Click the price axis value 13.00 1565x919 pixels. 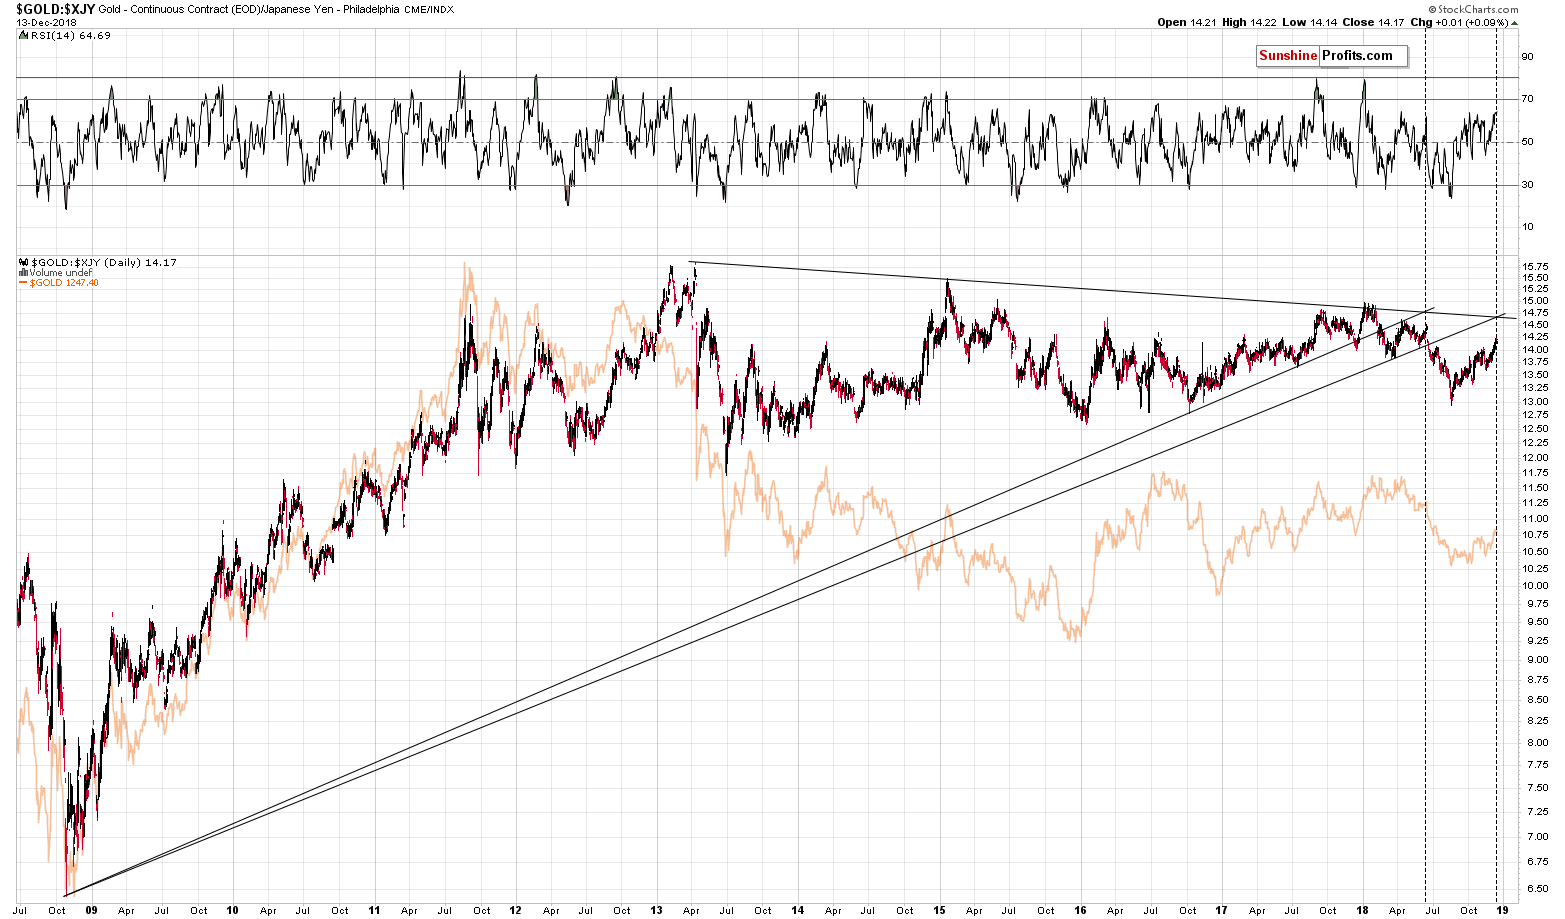pos(1533,402)
